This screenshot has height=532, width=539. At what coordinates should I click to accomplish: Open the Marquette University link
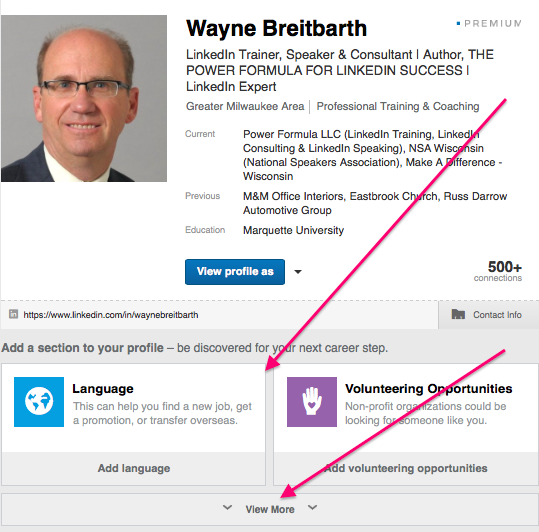click(294, 230)
